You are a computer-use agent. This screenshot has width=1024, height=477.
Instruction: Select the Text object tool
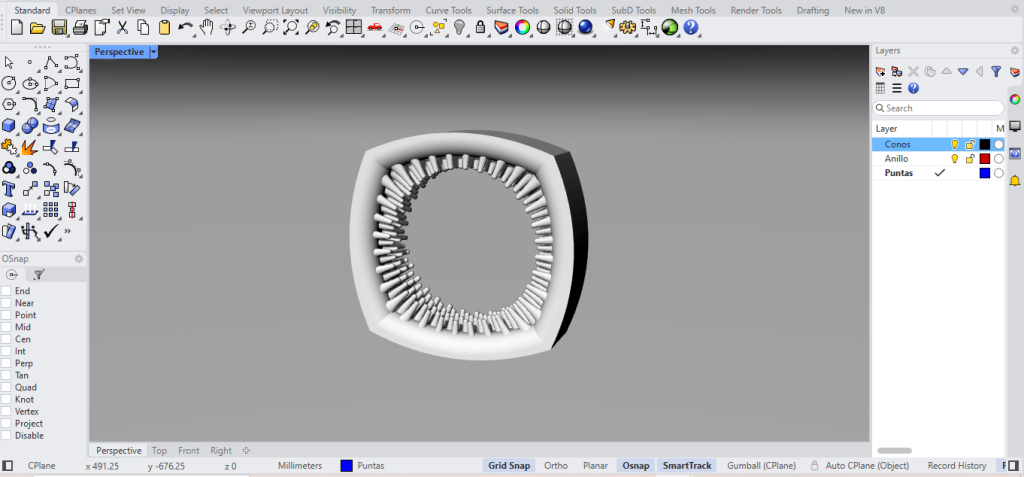point(9,189)
